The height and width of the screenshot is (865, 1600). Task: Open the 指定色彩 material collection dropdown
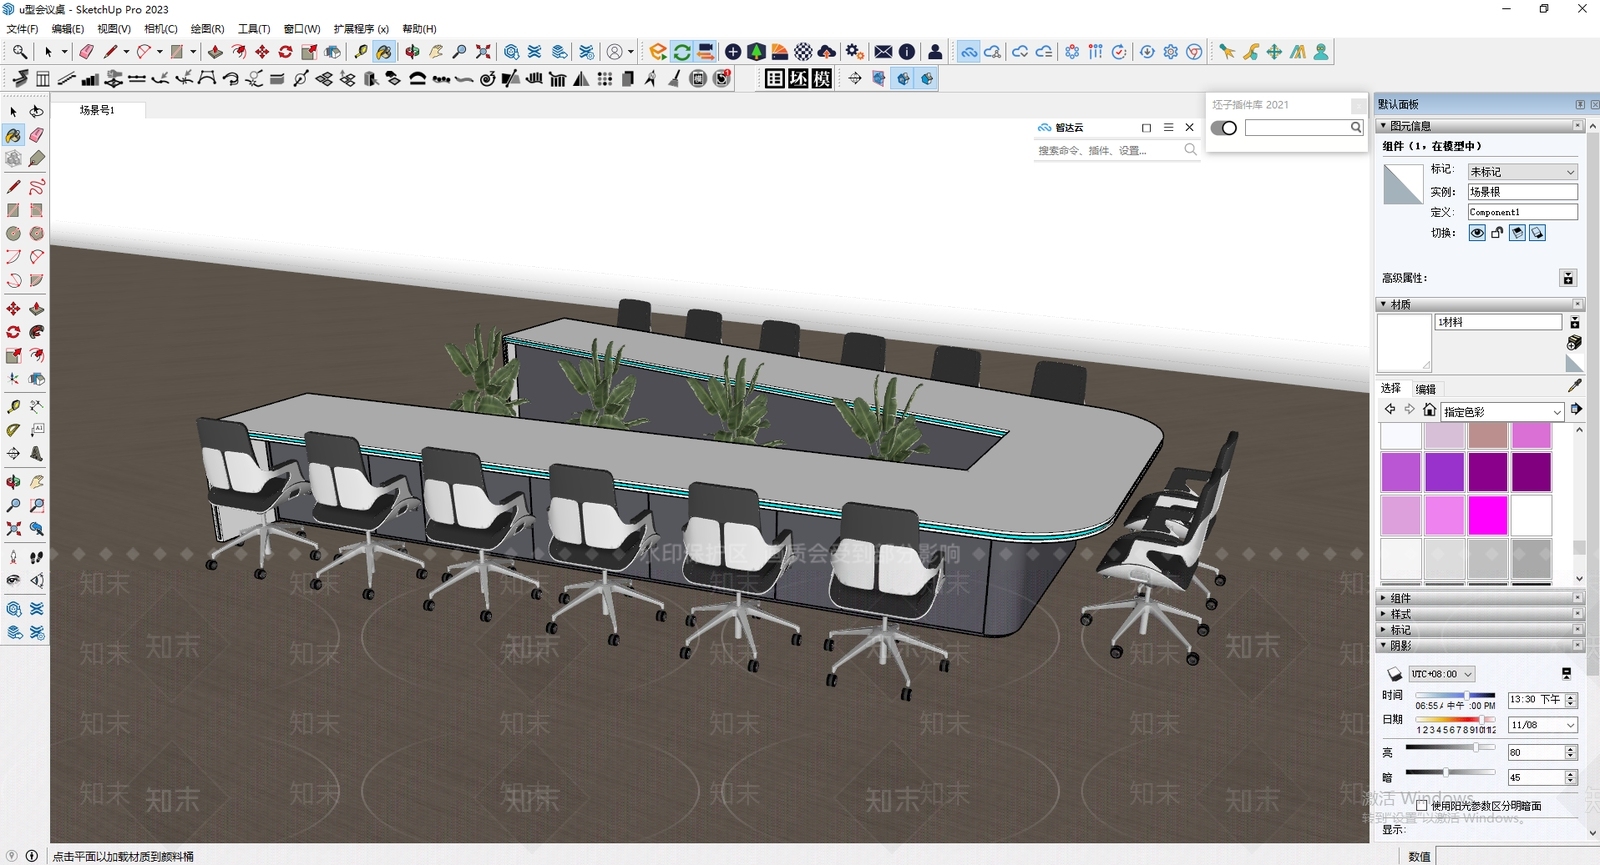tap(1501, 411)
